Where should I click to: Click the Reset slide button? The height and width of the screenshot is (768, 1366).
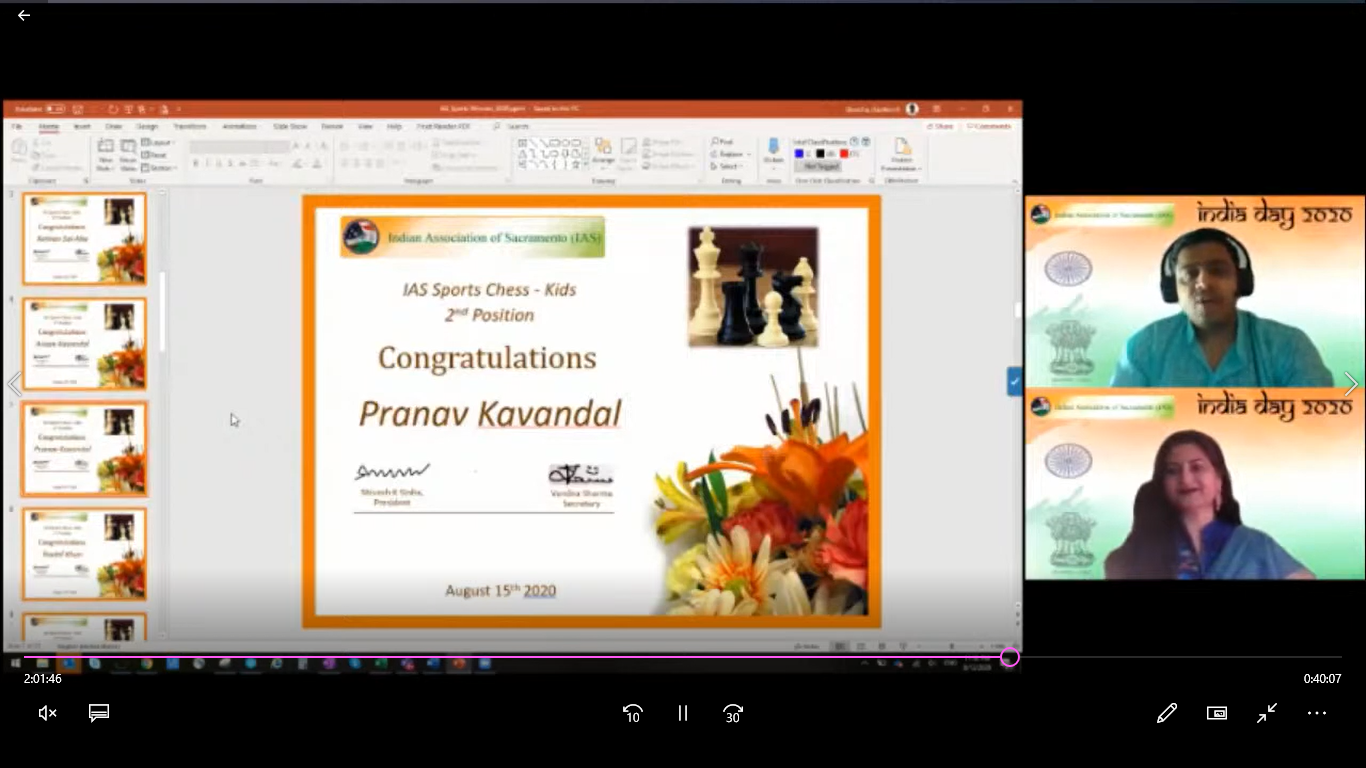click(154, 155)
